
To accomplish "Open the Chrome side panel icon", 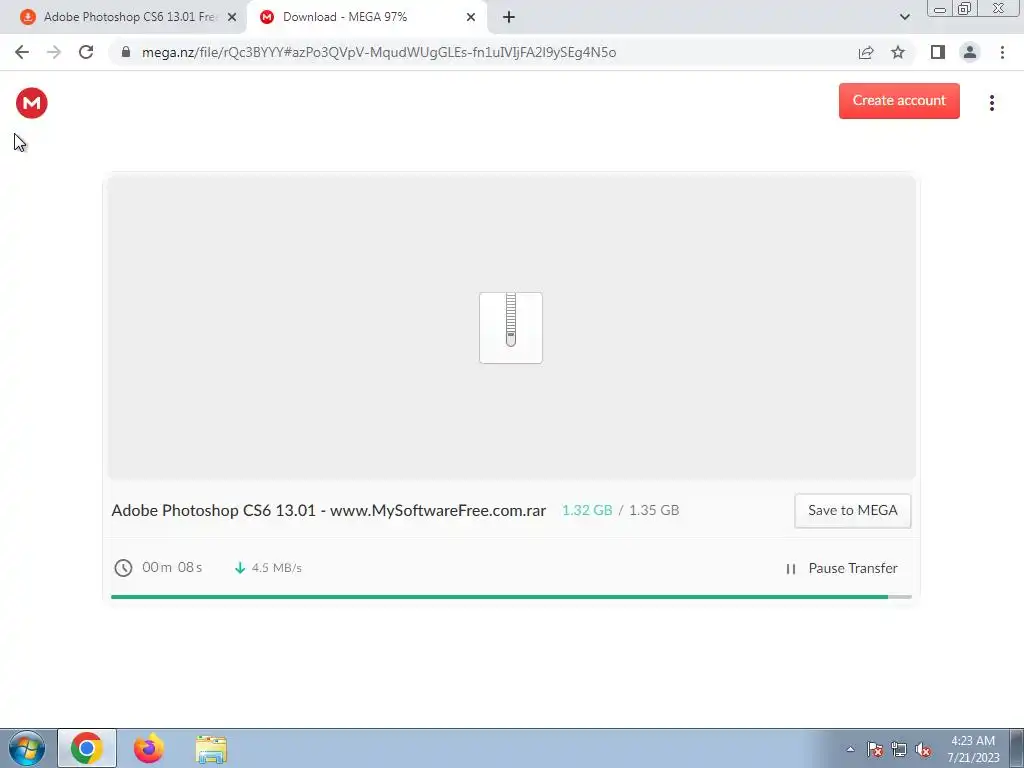I will pyautogui.click(x=938, y=52).
